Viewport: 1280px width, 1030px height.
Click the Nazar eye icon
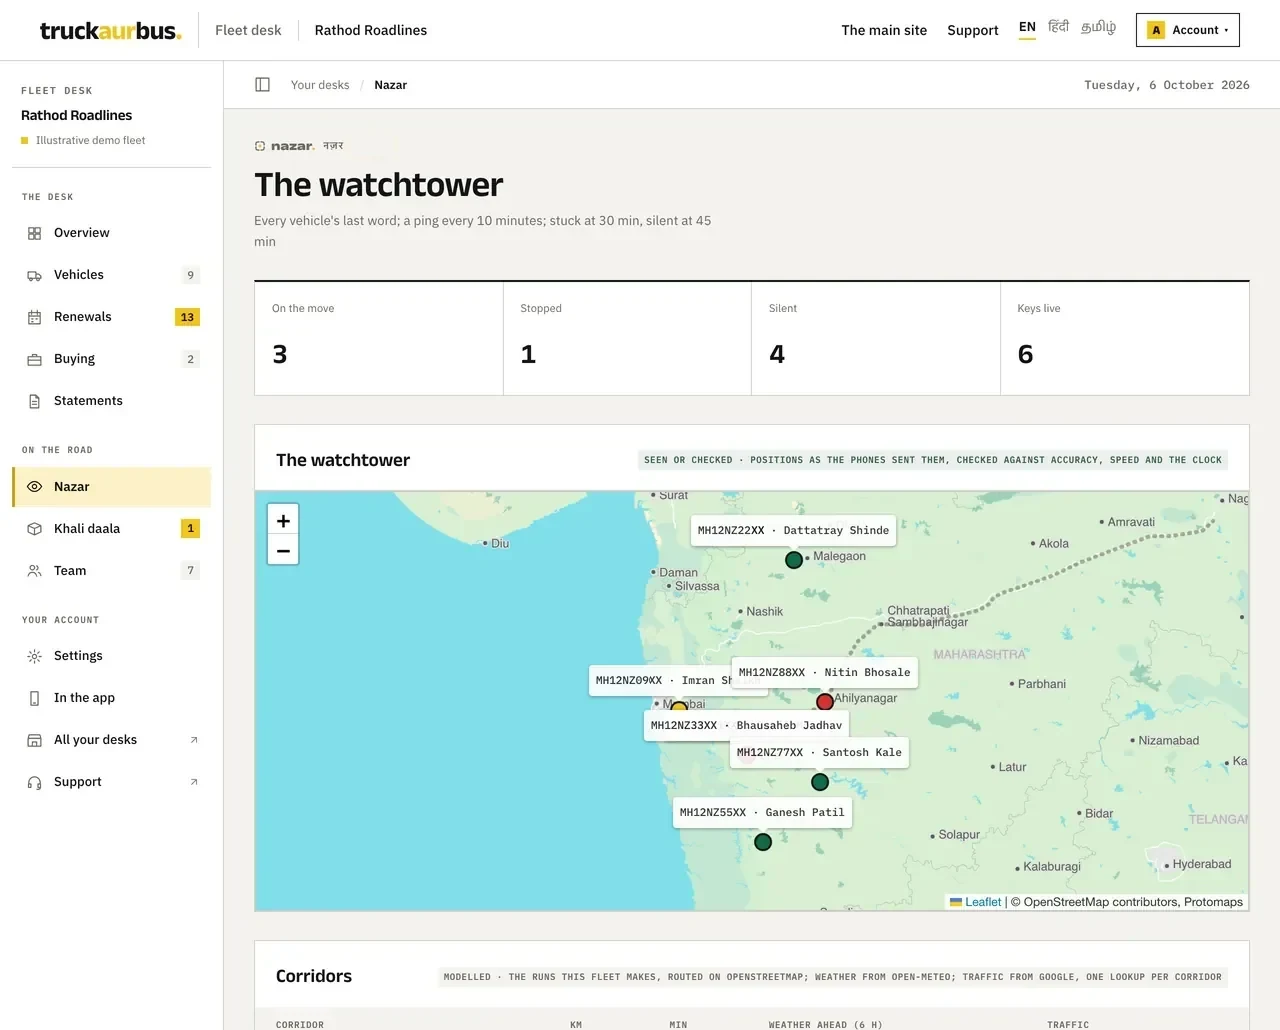[x=34, y=487]
